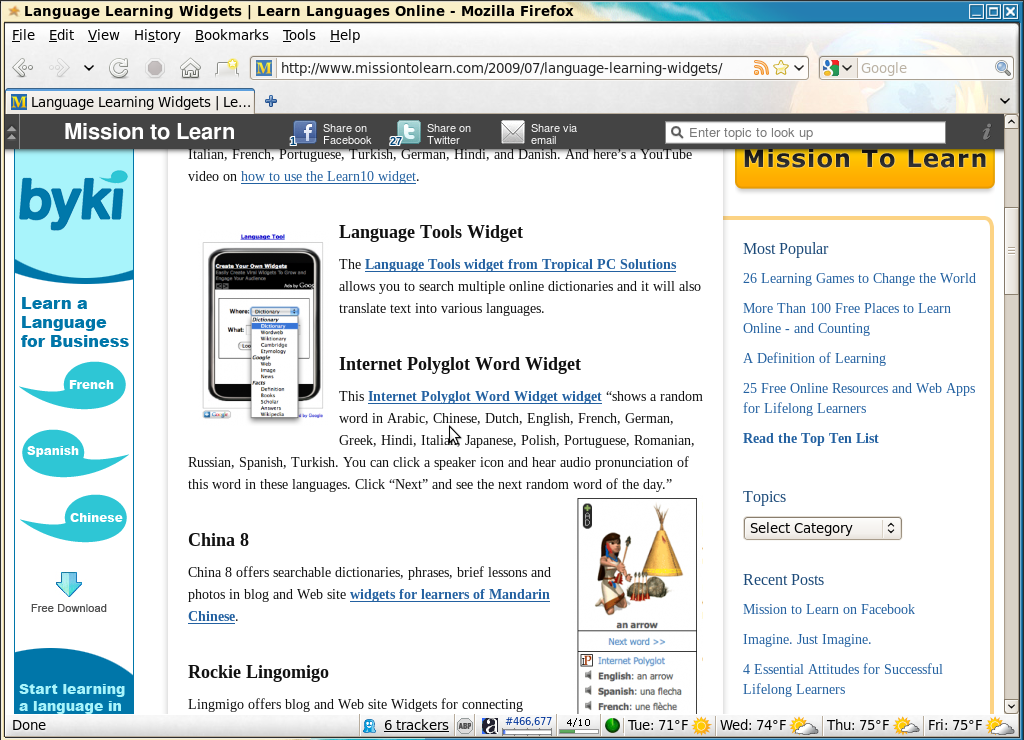Go forward with the Forward arrow button
The width and height of the screenshot is (1024, 740).
59,68
